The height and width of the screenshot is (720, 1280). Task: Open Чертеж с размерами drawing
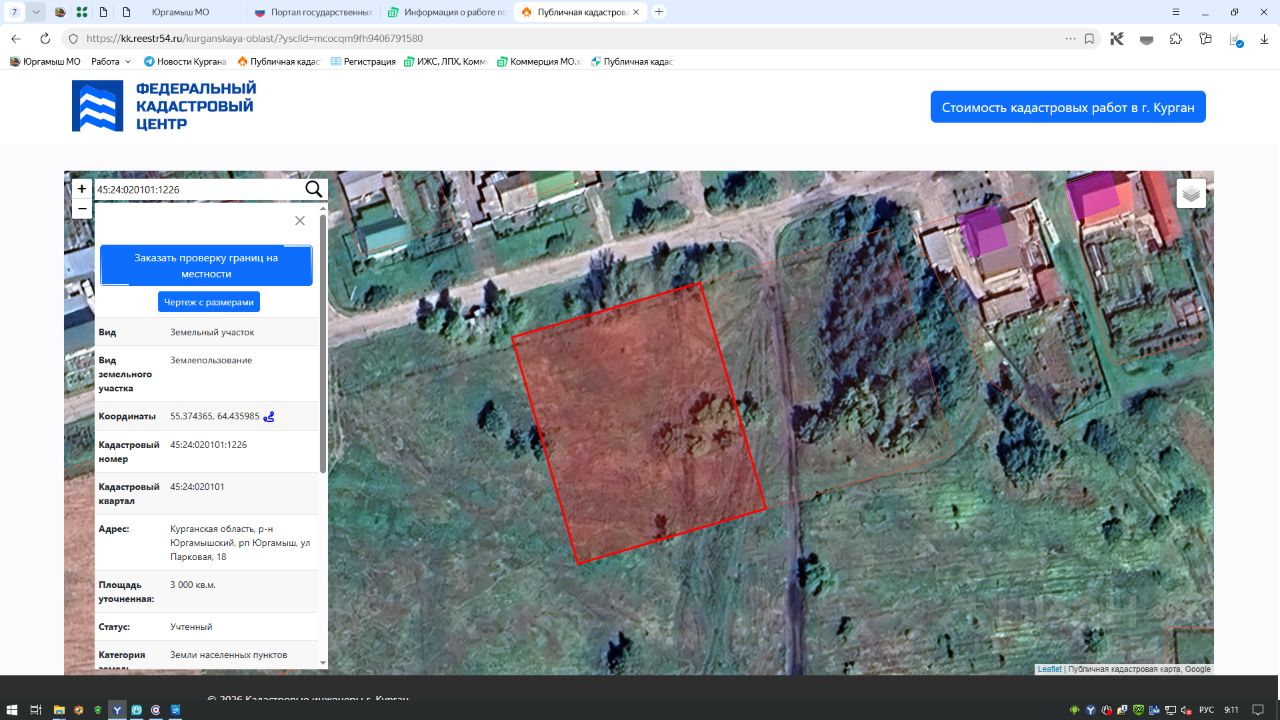tap(209, 302)
